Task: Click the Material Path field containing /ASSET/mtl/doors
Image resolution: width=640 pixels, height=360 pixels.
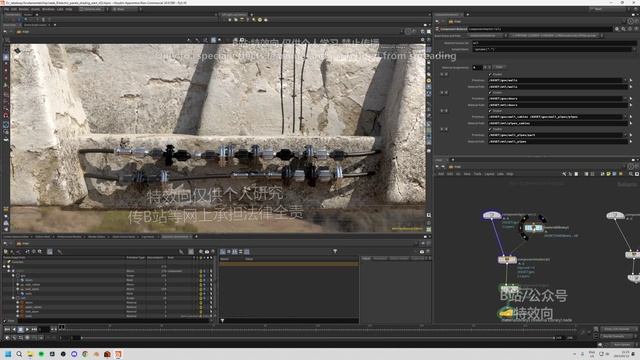Action: [x=557, y=105]
